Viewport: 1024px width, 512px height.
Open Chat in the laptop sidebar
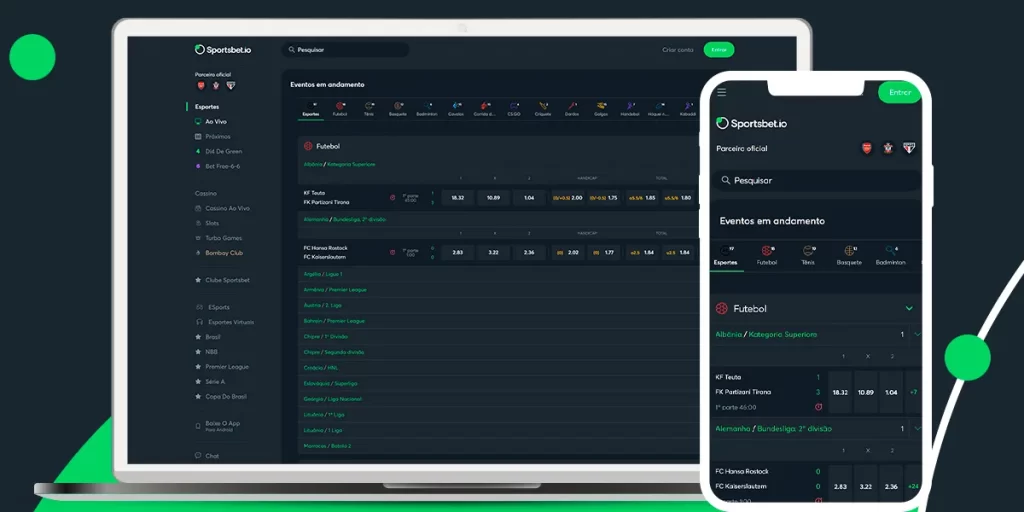207,456
